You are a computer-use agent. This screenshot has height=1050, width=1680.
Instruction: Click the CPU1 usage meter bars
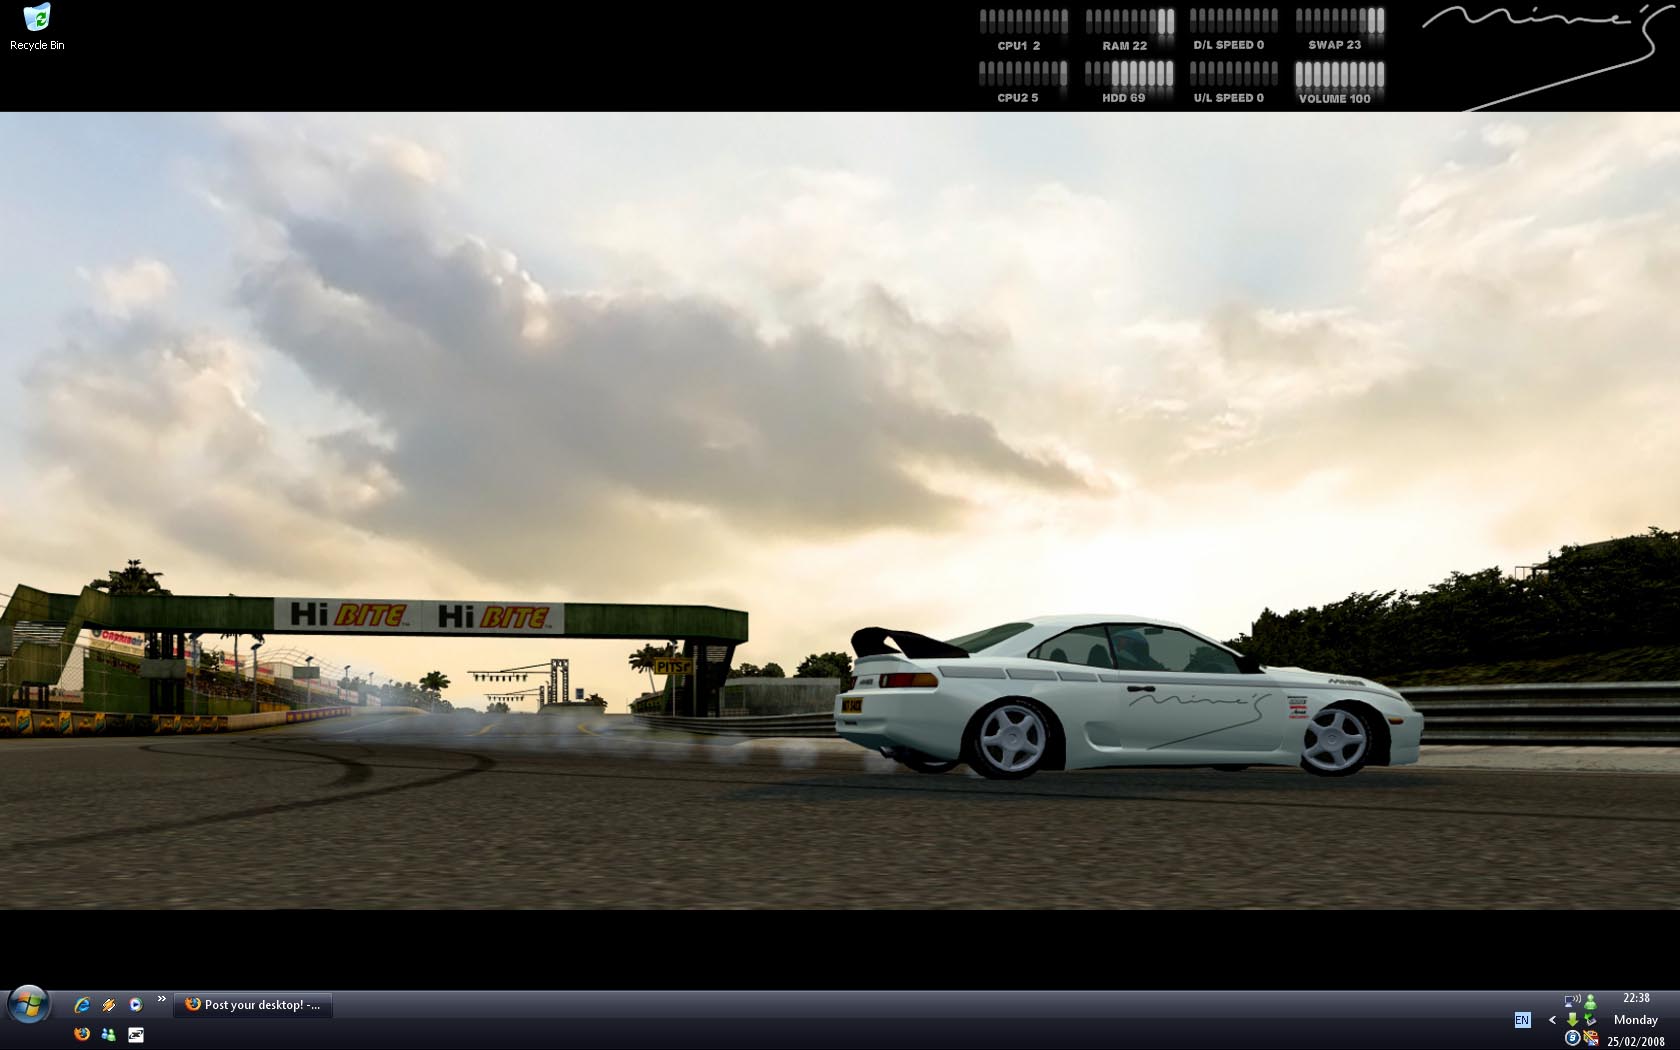click(x=1024, y=22)
